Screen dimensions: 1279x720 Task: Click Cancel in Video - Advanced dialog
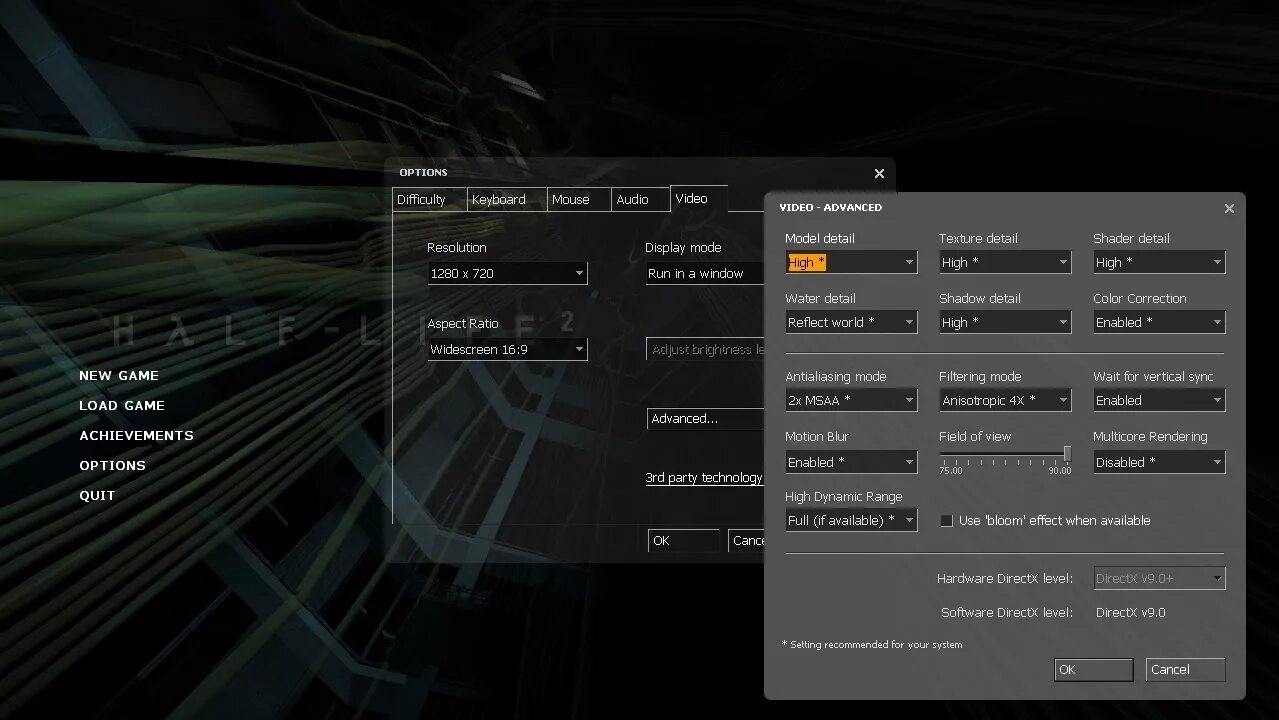[1186, 670]
